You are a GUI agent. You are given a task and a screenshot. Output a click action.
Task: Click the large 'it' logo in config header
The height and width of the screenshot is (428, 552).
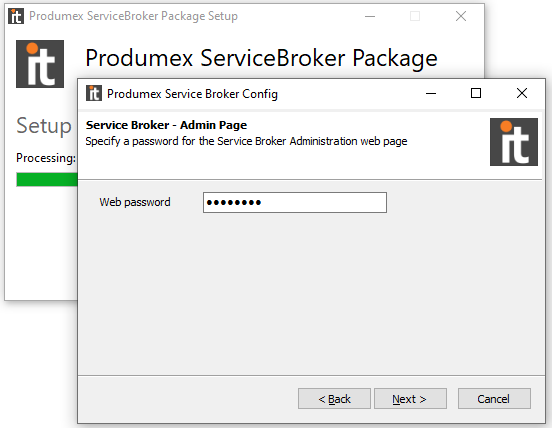(514, 142)
